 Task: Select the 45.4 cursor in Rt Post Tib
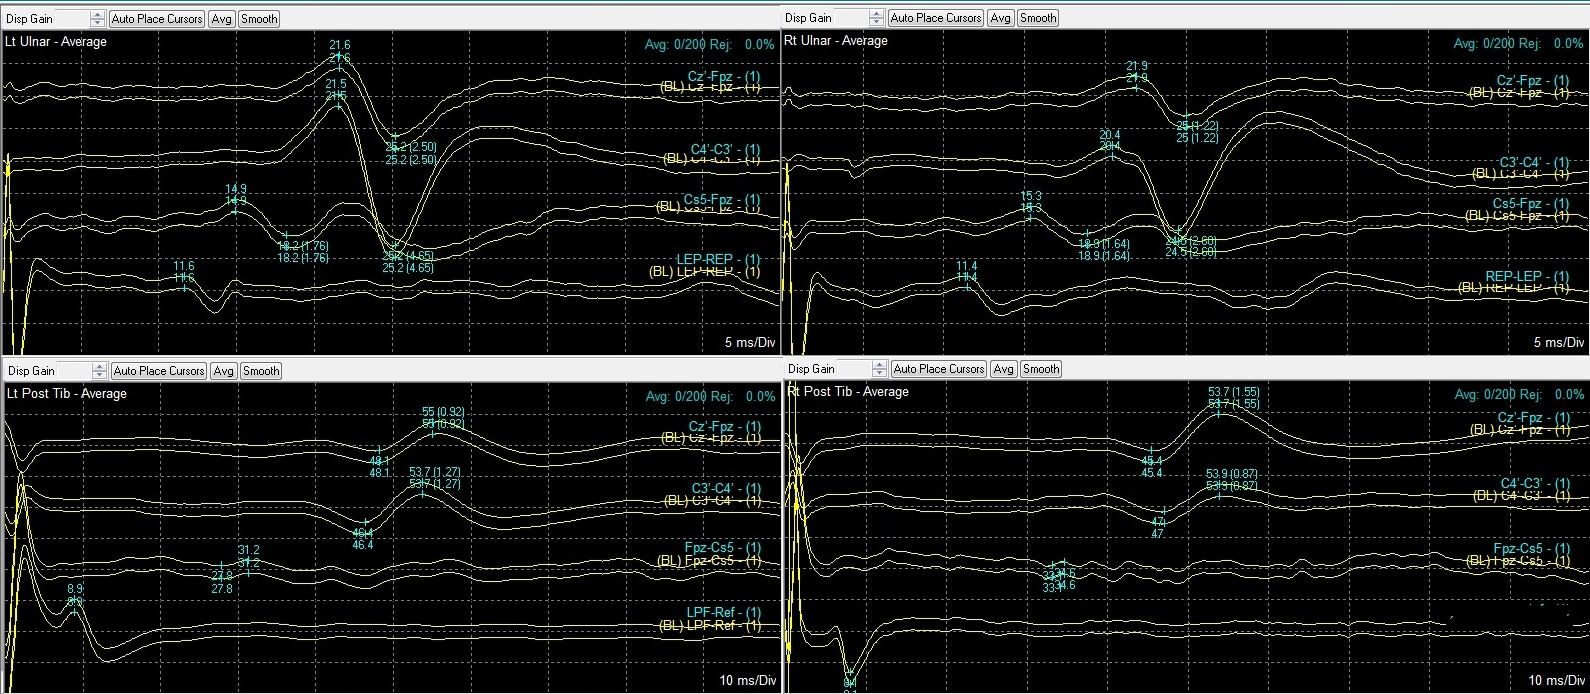coord(1152,460)
